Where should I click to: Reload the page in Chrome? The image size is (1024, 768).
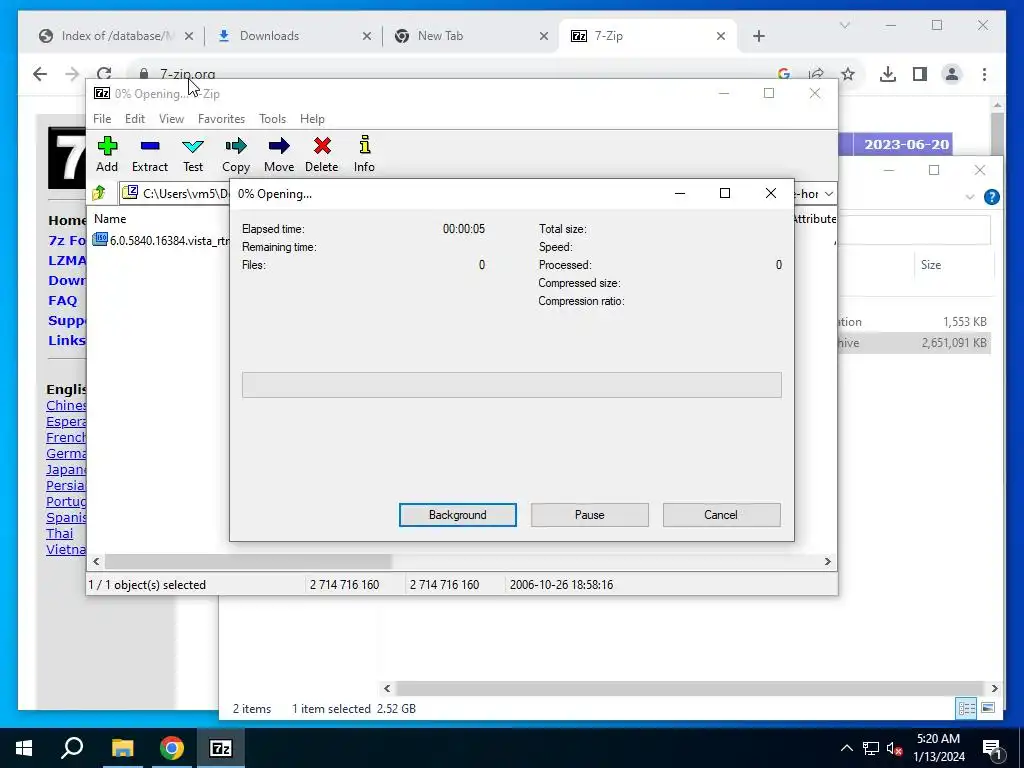click(104, 74)
